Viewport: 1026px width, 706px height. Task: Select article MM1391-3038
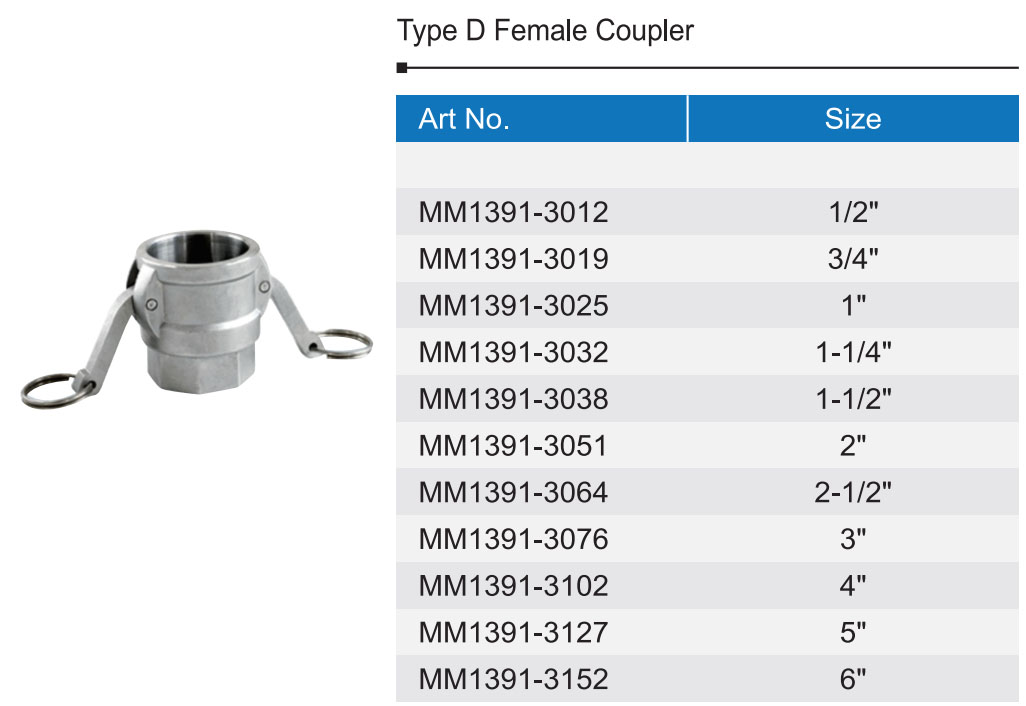click(x=513, y=399)
